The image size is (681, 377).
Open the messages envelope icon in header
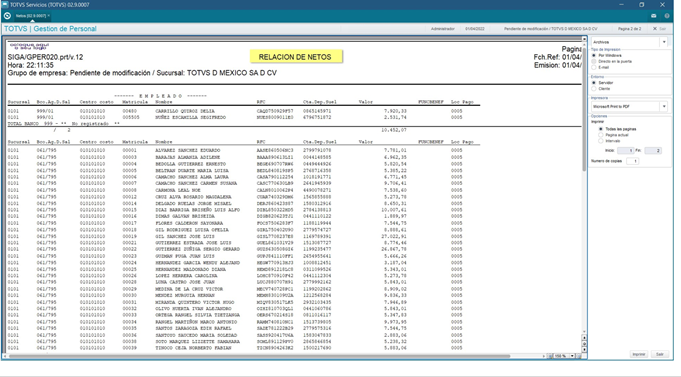653,16
